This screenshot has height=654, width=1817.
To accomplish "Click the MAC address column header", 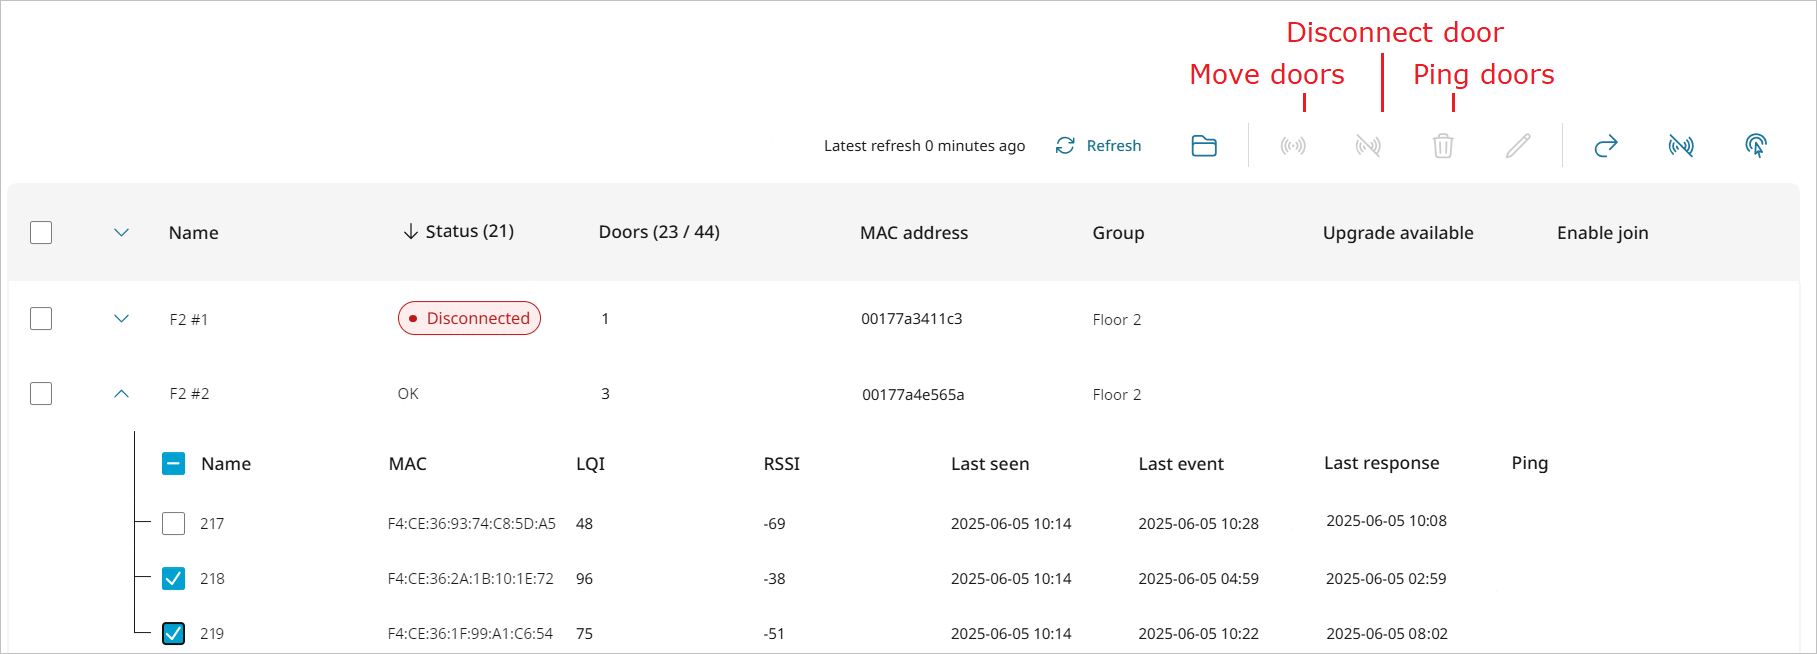I will 913,233.
